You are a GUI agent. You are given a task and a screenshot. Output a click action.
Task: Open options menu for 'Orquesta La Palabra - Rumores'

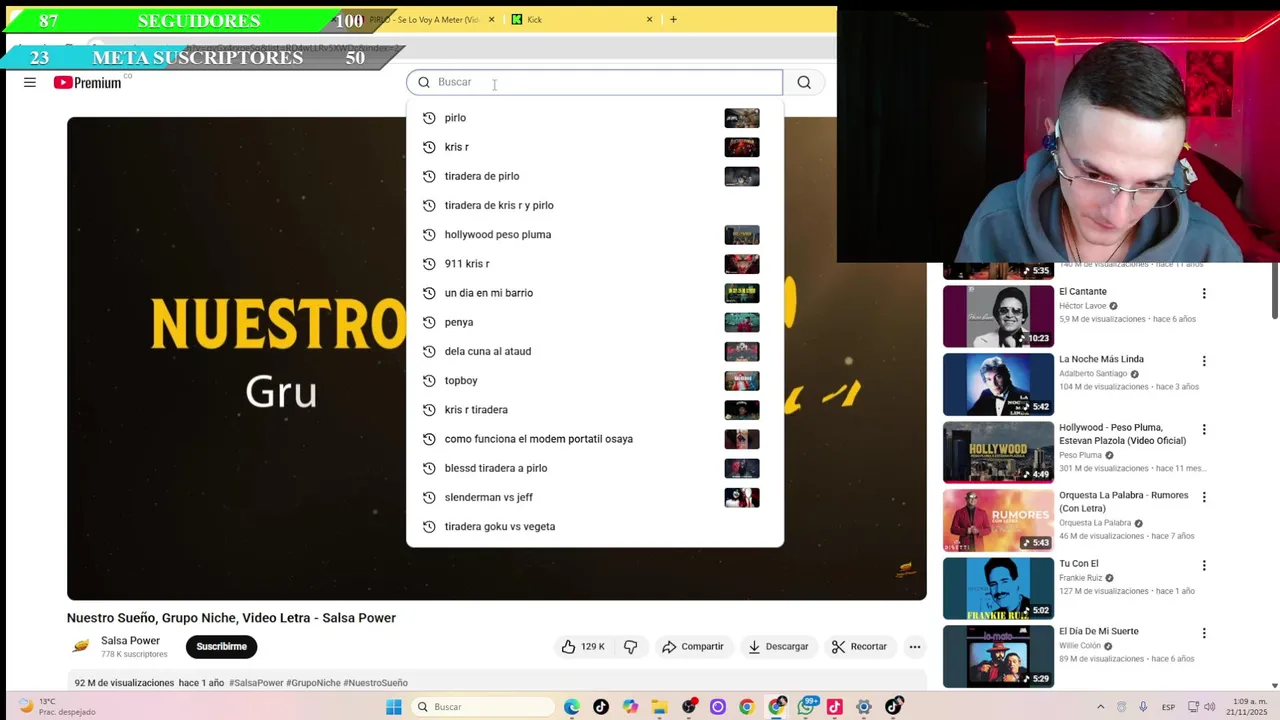[1204, 497]
